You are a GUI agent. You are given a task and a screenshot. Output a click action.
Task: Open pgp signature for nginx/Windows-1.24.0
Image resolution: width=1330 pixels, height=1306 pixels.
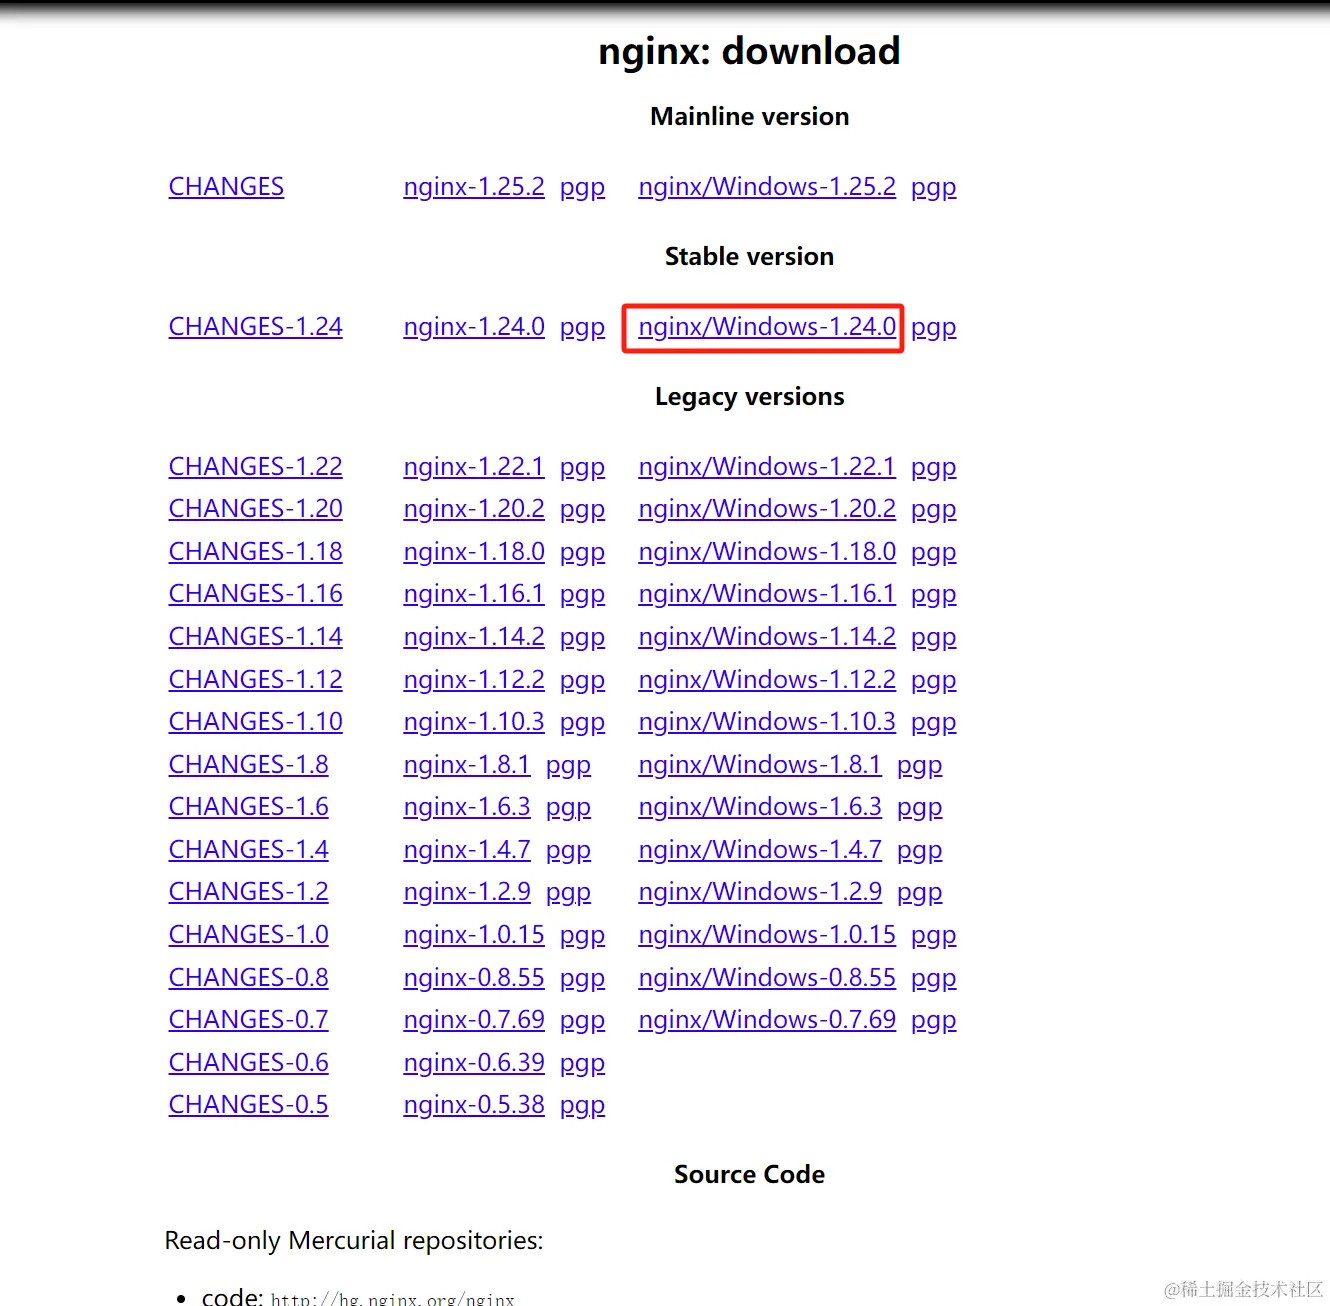(x=934, y=328)
